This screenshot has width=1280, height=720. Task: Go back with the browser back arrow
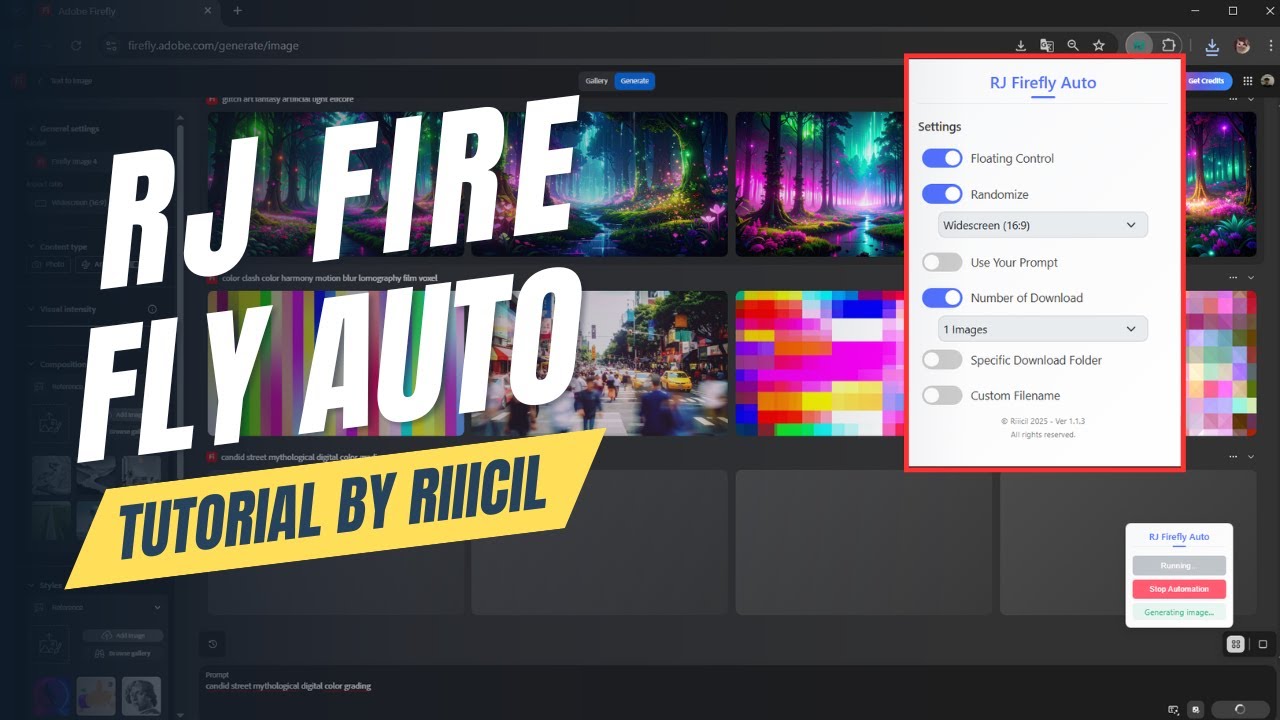20,45
